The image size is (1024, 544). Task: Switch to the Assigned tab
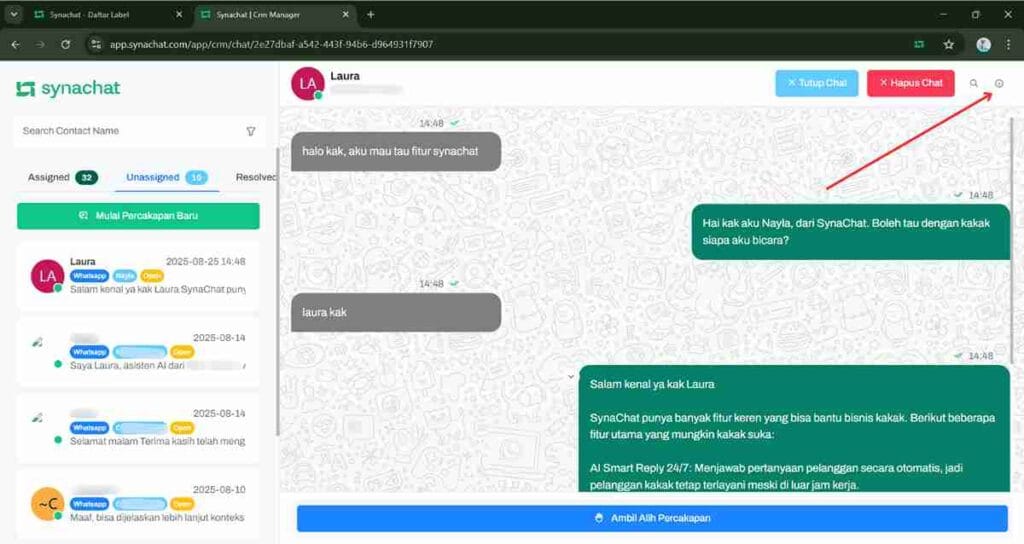[x=62, y=177]
